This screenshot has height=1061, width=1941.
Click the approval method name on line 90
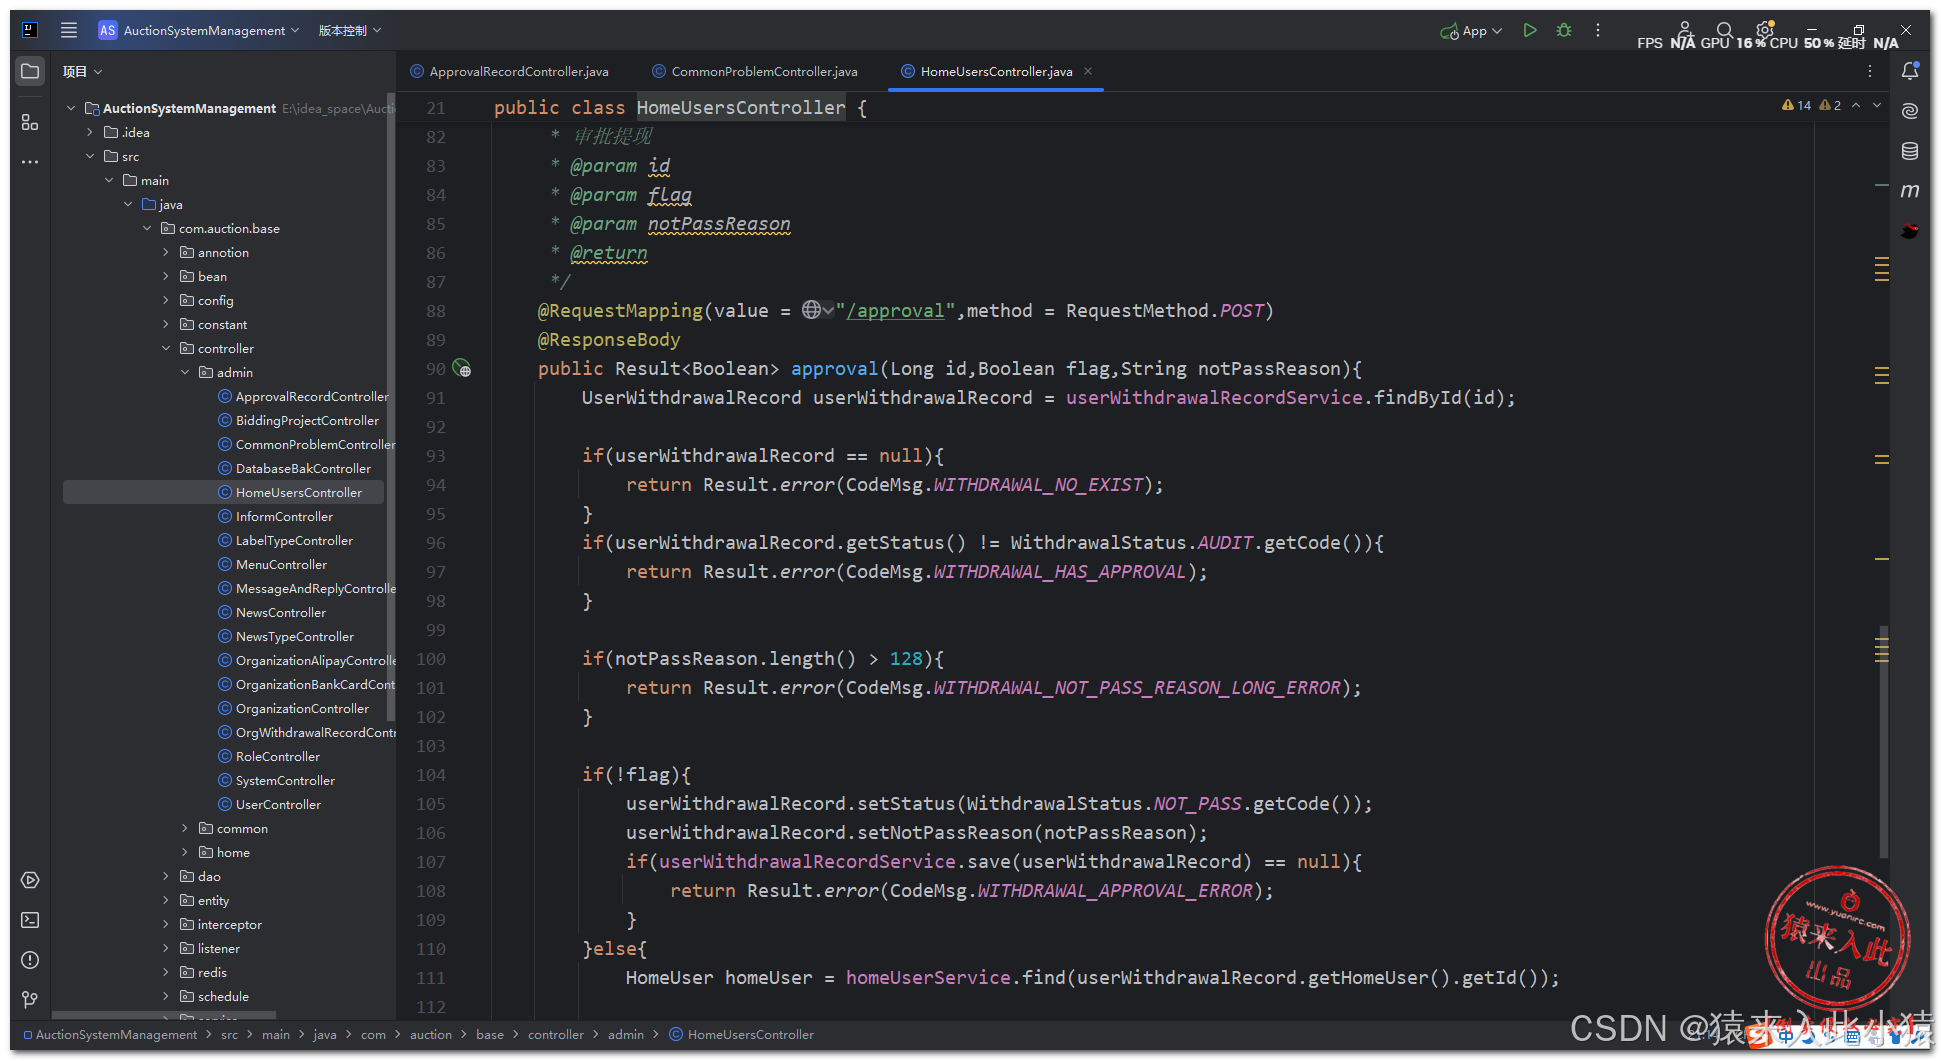[x=834, y=369]
